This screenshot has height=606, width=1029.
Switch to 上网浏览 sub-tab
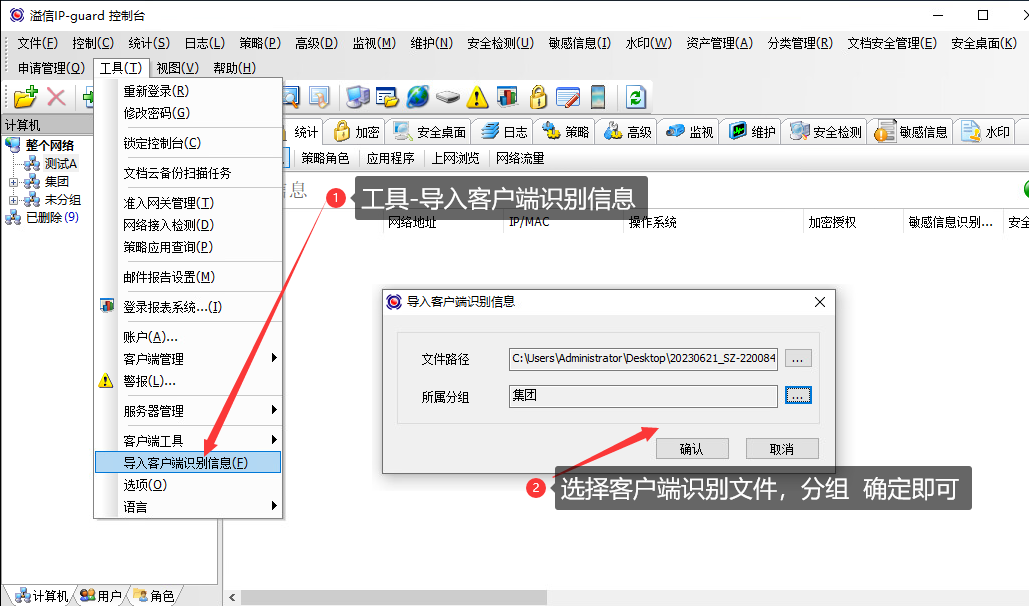(455, 158)
